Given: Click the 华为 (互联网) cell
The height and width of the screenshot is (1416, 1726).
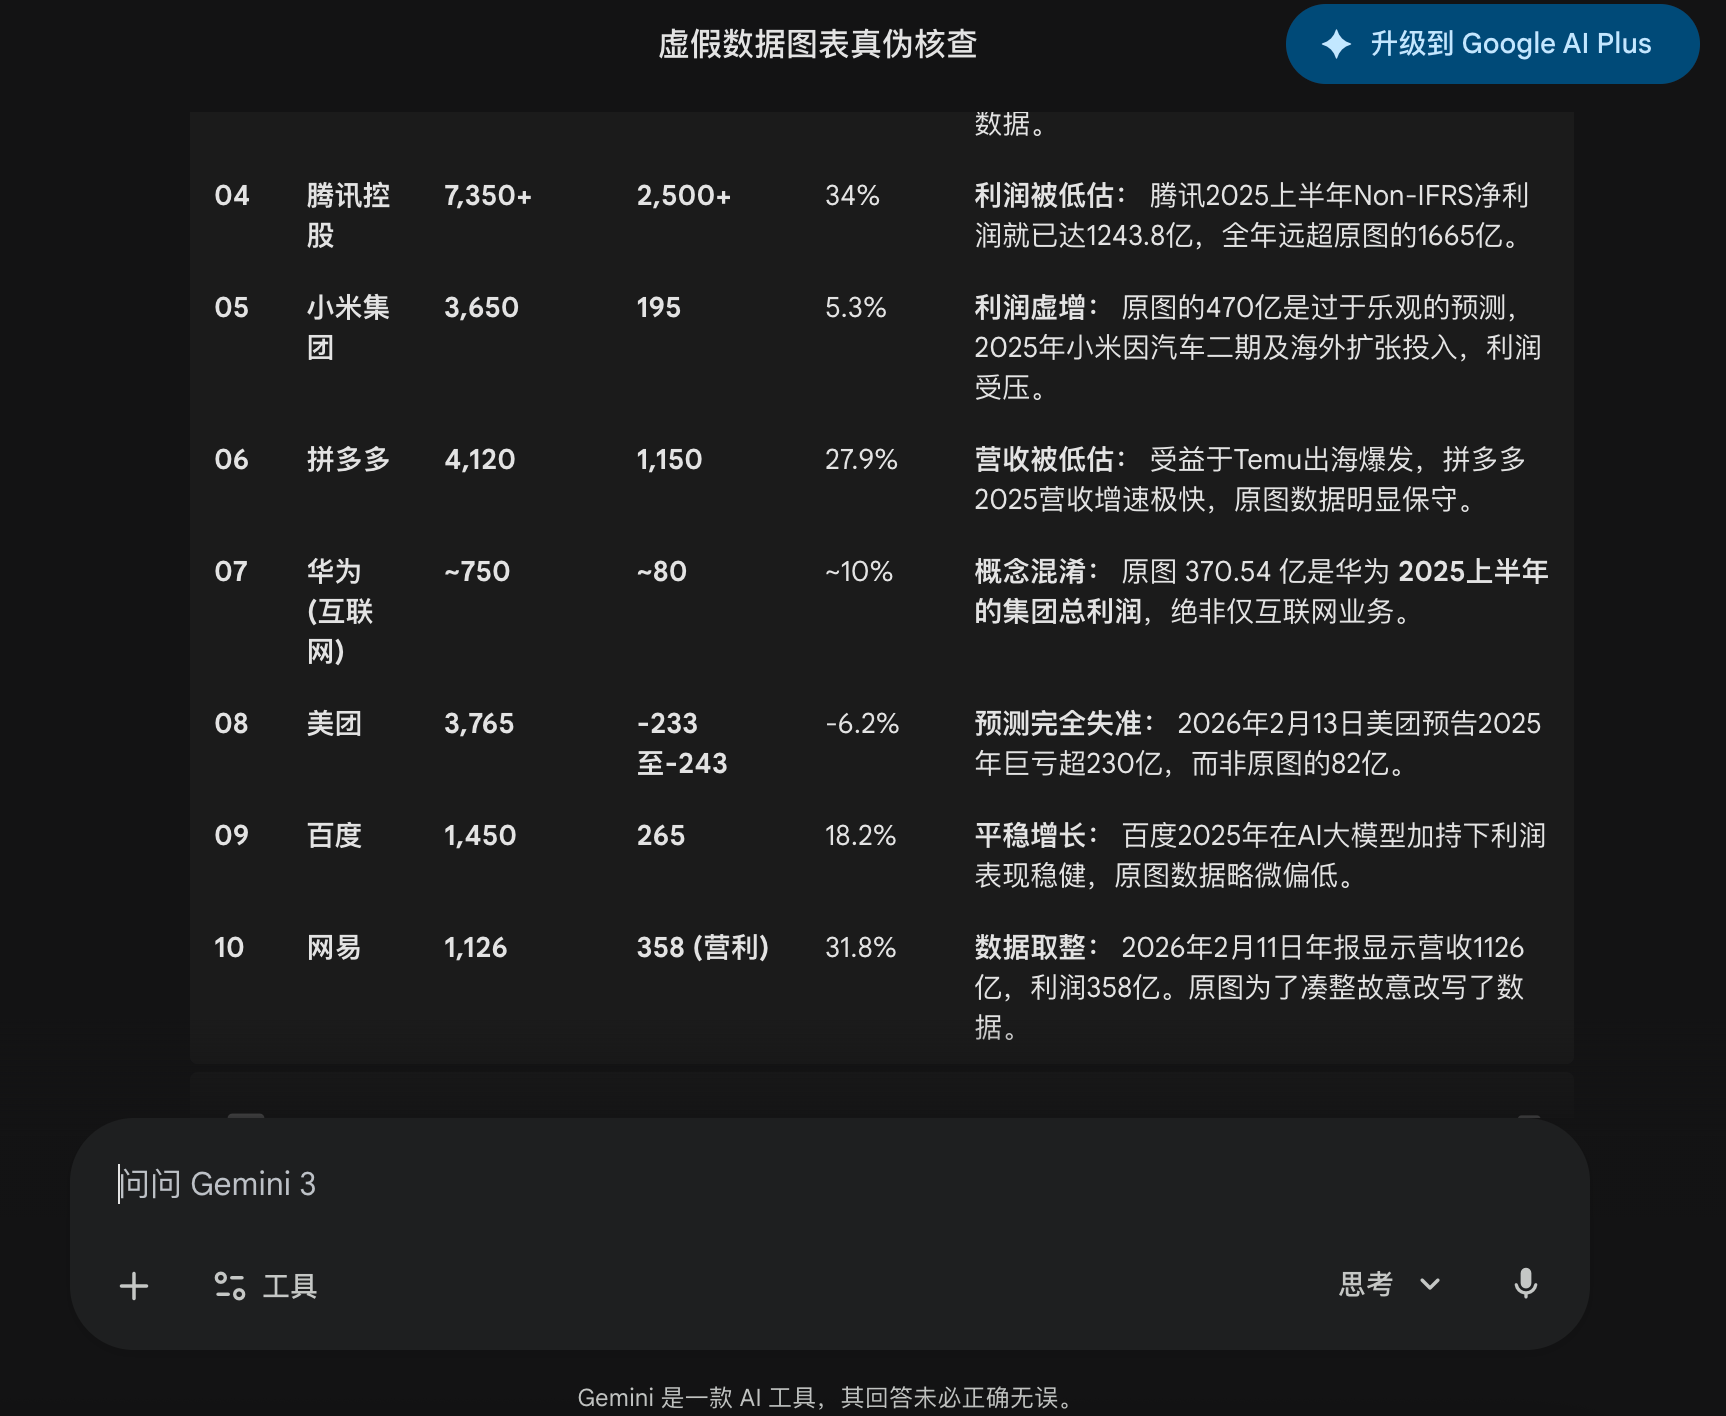Looking at the screenshot, I should (x=340, y=611).
